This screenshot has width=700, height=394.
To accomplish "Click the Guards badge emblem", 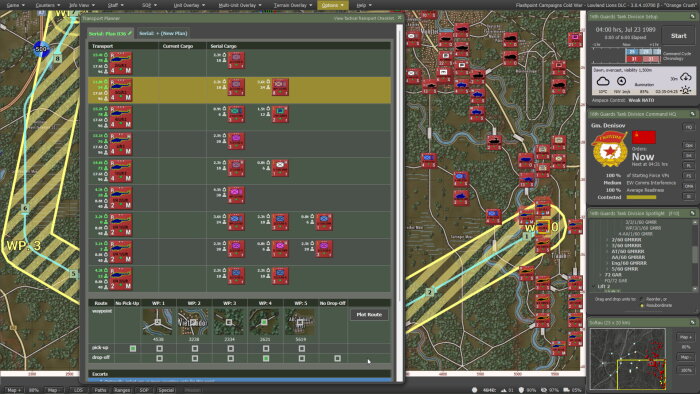I will [609, 149].
